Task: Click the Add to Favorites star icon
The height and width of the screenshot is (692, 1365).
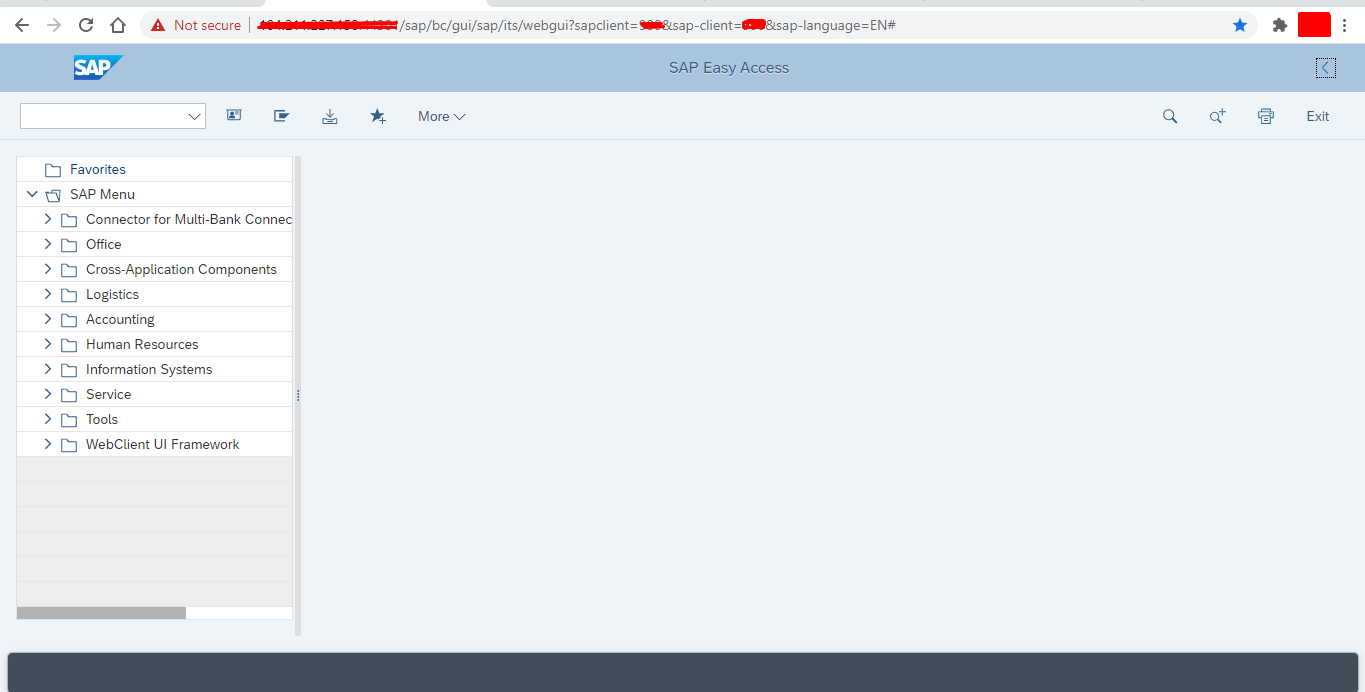Action: (378, 116)
